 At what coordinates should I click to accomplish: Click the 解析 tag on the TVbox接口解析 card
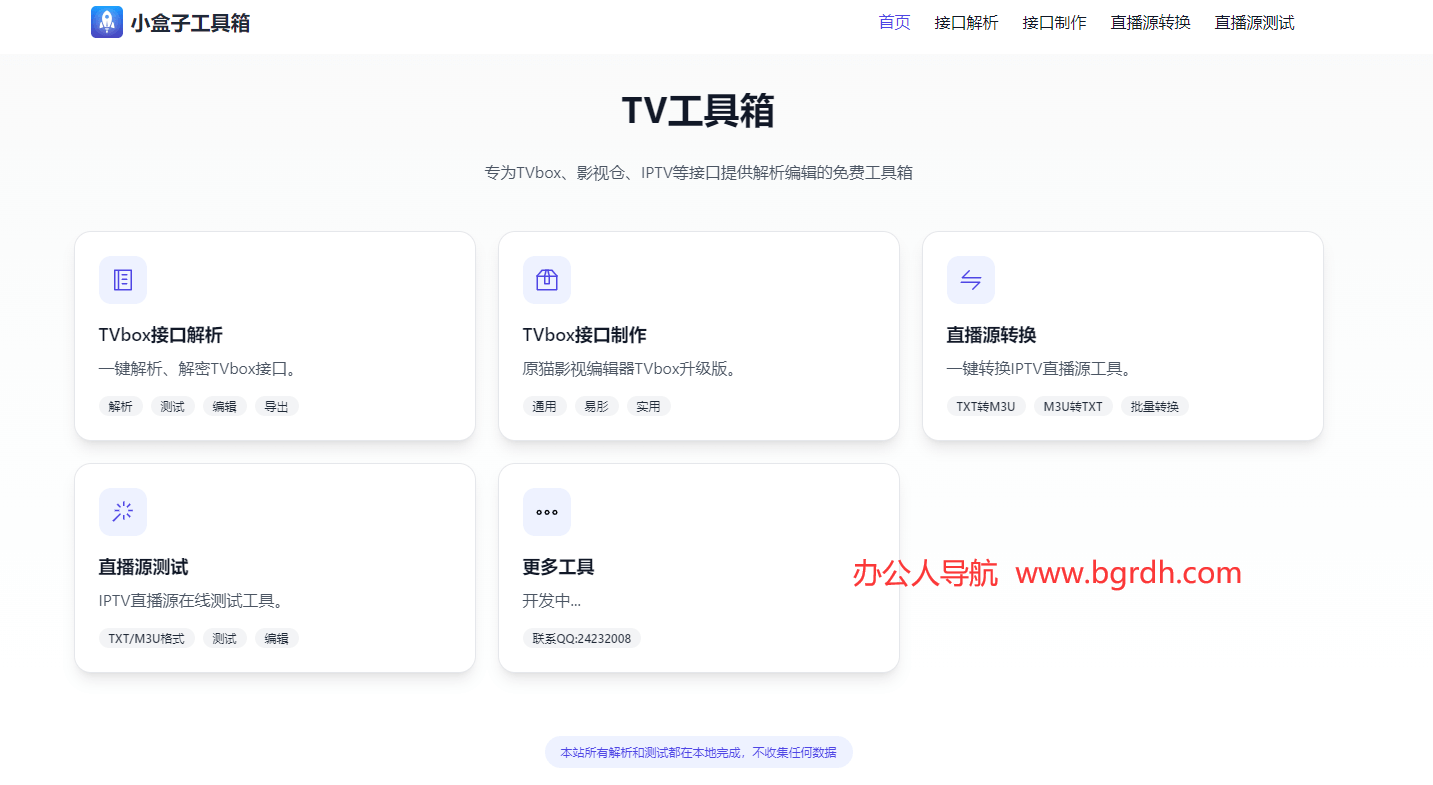tap(120, 406)
